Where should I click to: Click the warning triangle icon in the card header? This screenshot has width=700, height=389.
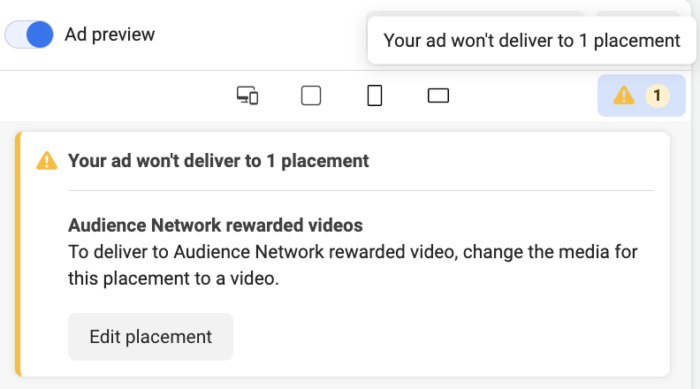click(x=47, y=161)
